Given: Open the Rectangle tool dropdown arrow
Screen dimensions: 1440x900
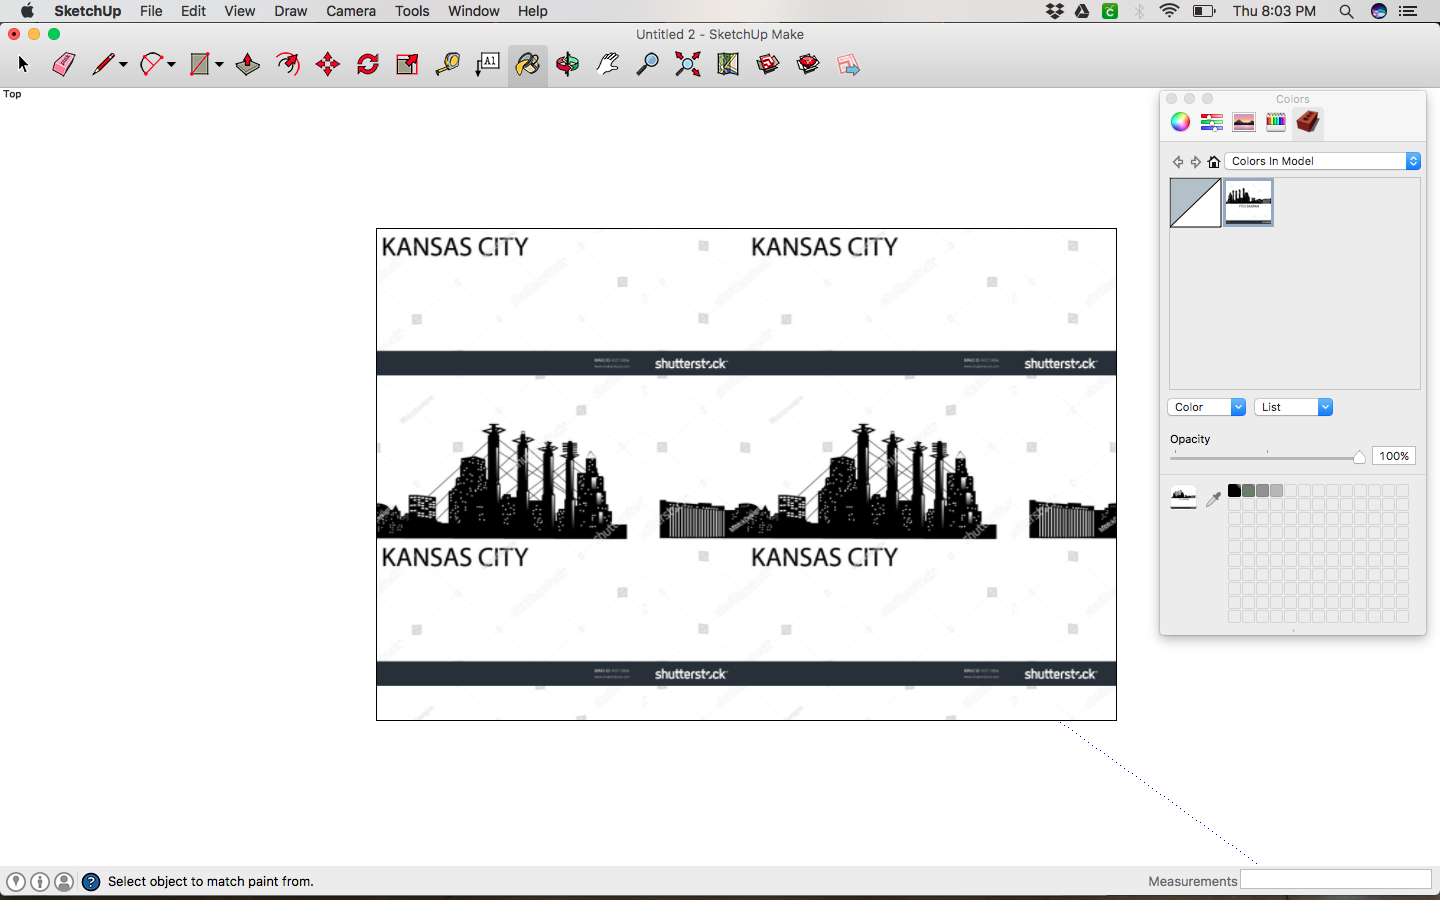Looking at the screenshot, I should coord(219,65).
